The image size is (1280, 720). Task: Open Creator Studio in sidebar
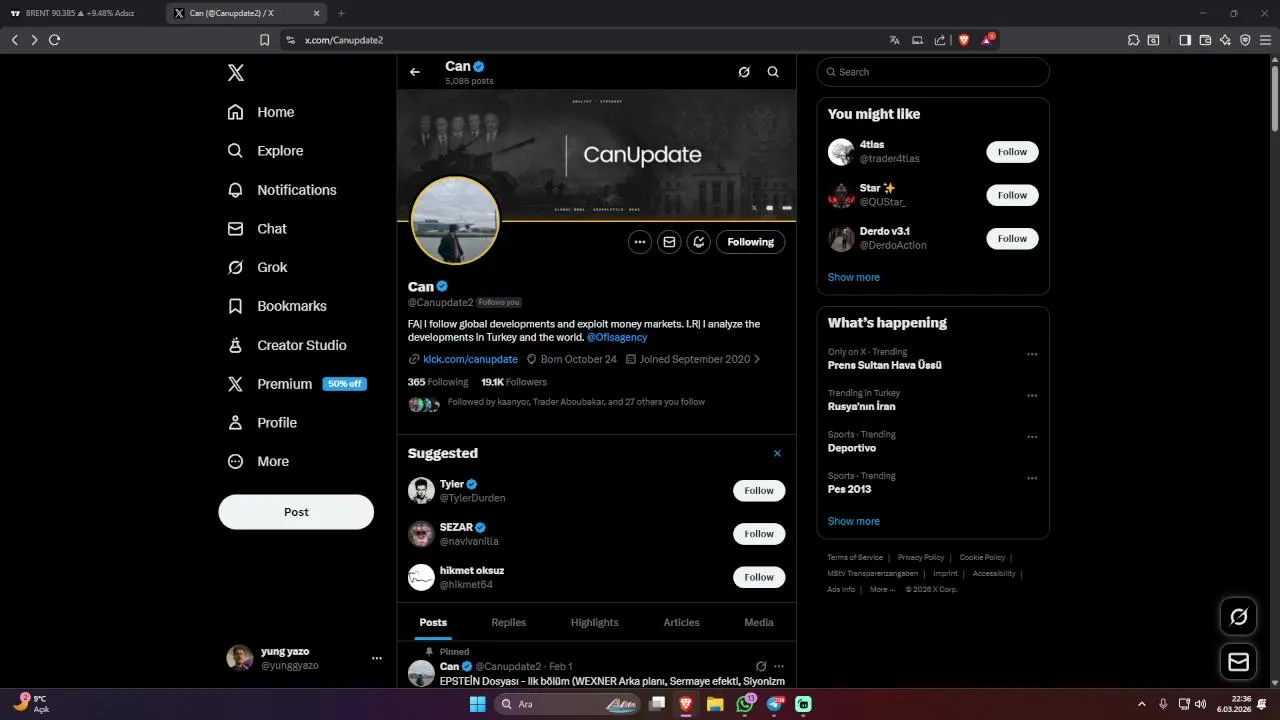click(286, 345)
